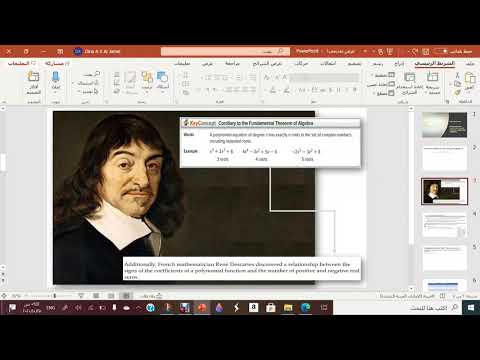
Task: Click the Windows Start button
Action: pyautogui.click(x=471, y=307)
